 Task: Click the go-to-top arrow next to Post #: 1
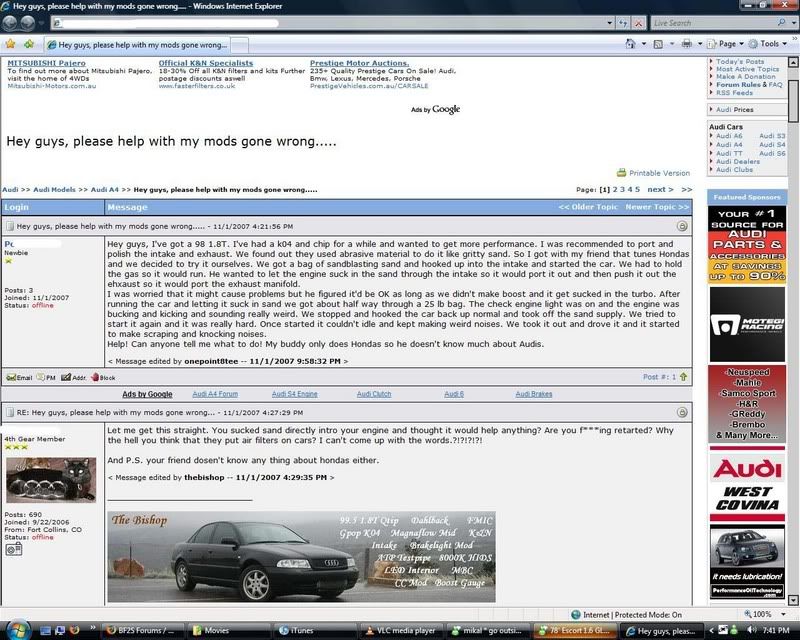click(x=684, y=377)
